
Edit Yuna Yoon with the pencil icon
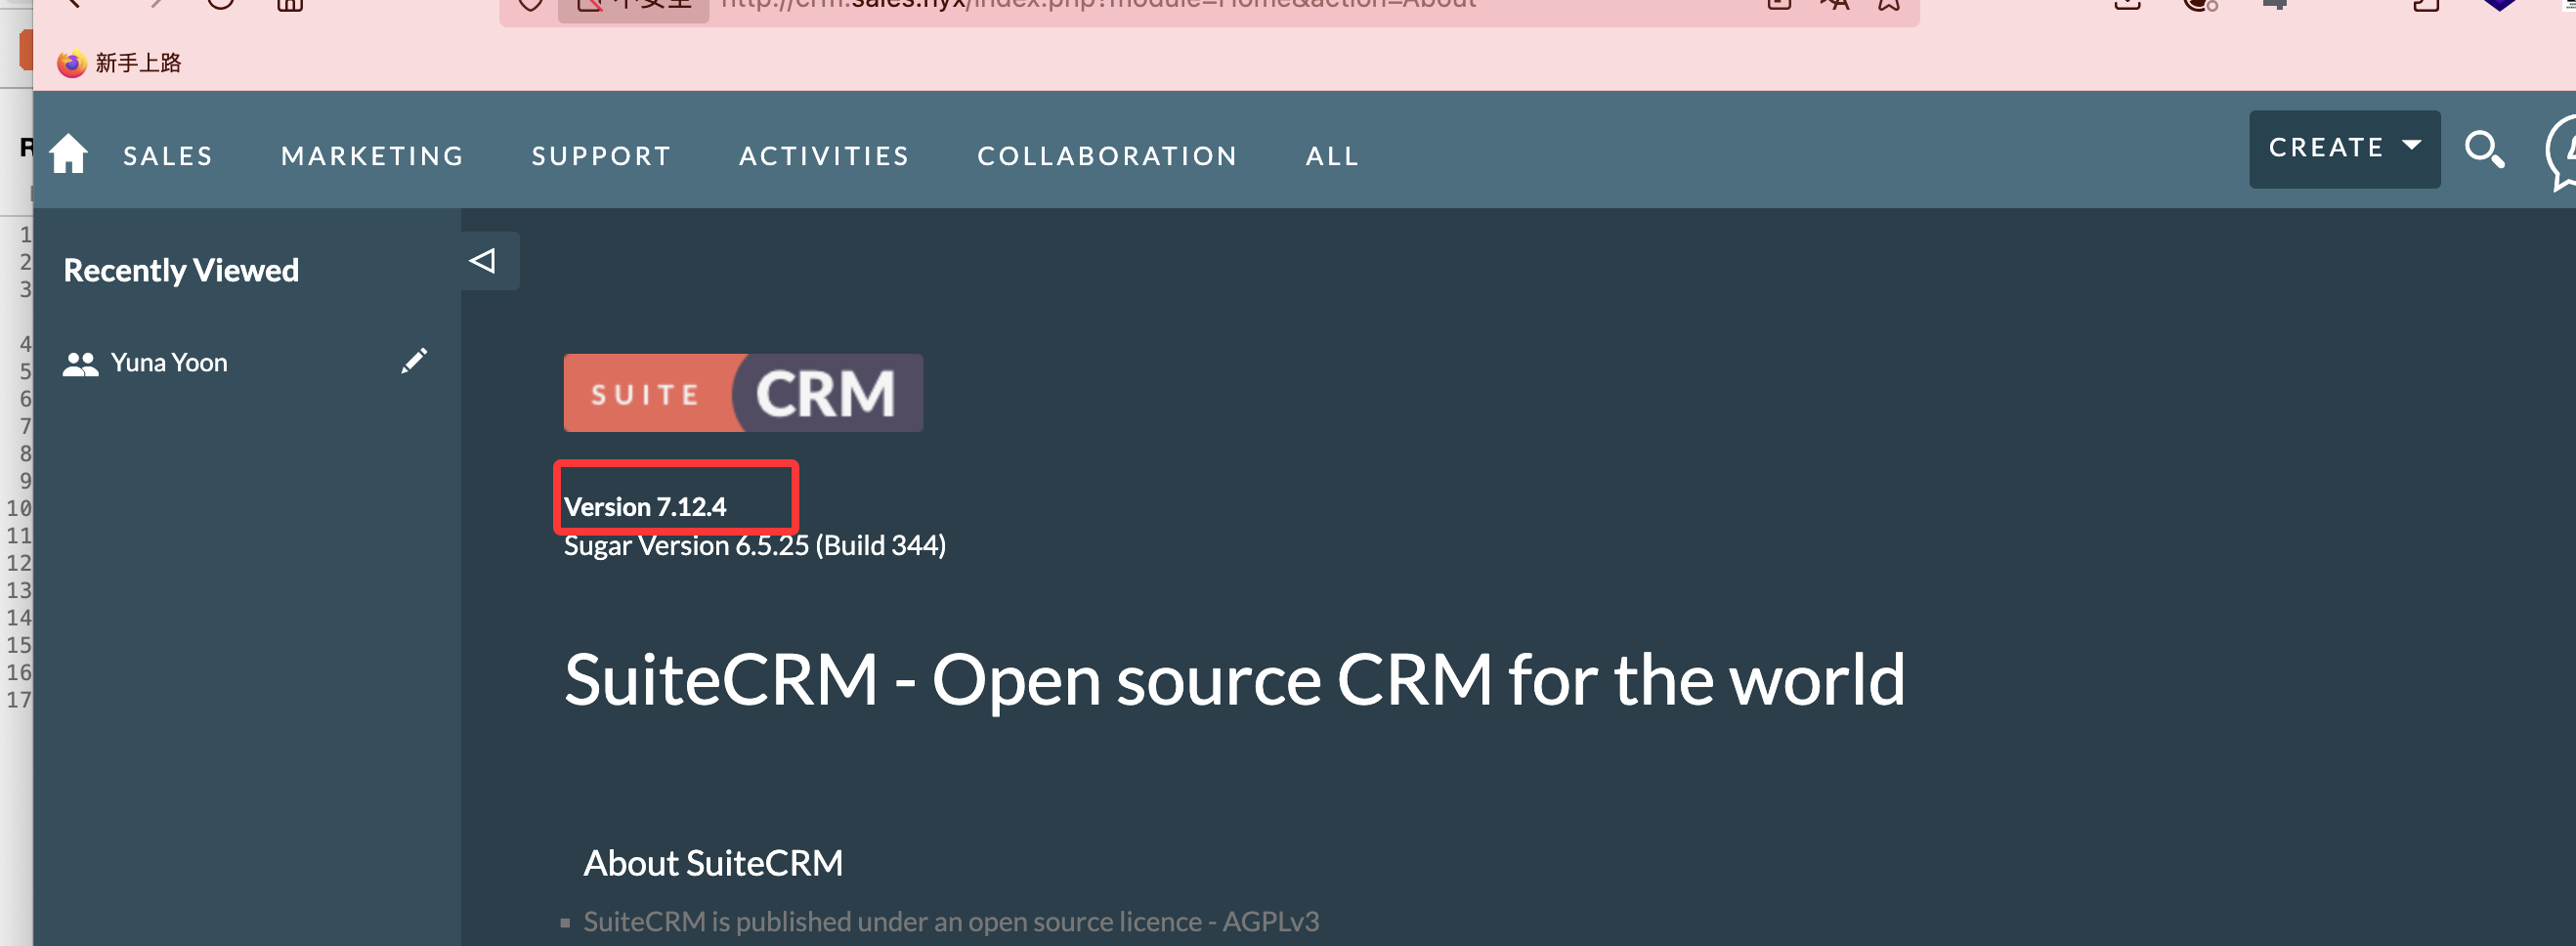(x=414, y=361)
